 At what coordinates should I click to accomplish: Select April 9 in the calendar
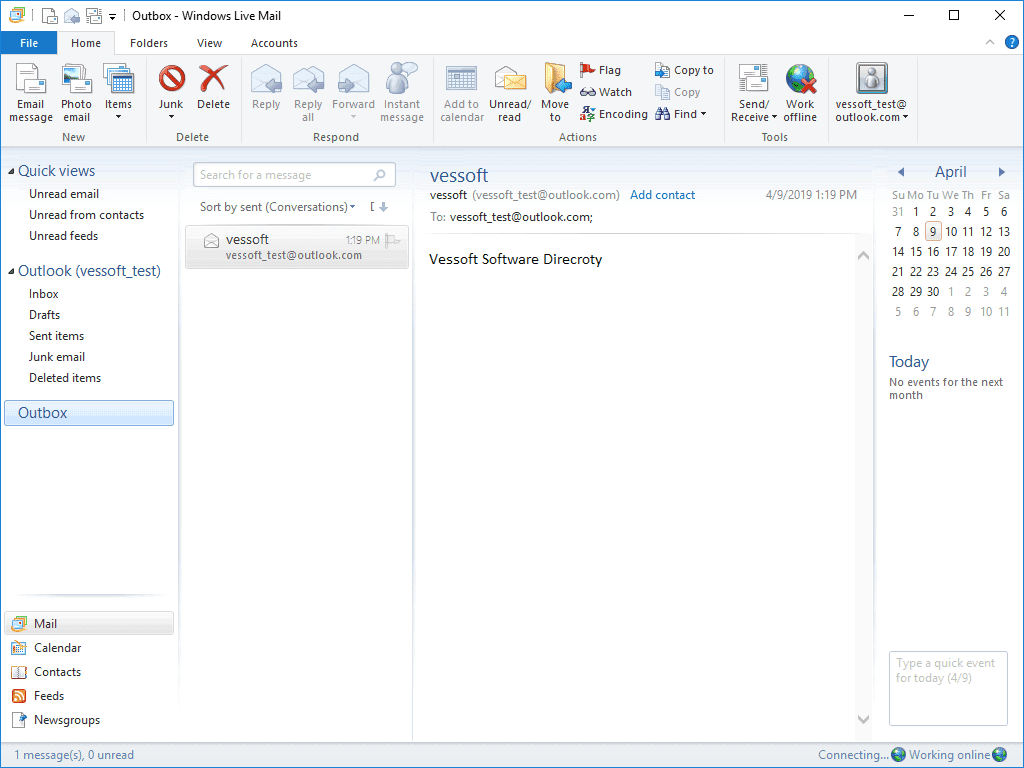point(933,232)
